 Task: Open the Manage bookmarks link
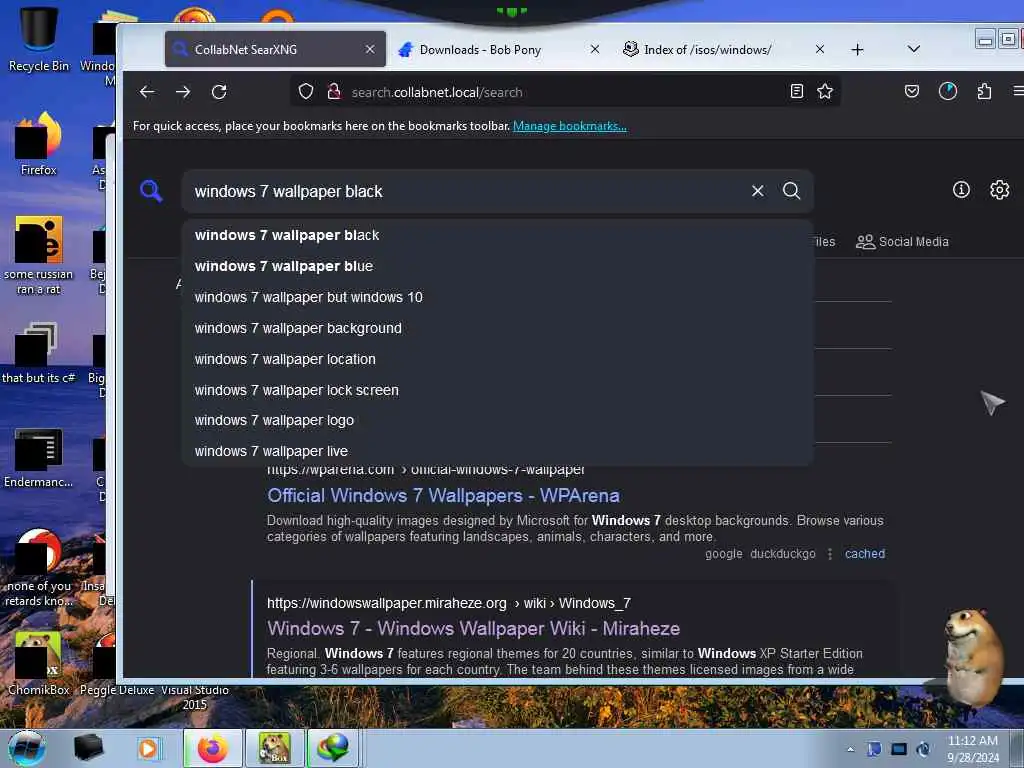pyautogui.click(x=569, y=126)
